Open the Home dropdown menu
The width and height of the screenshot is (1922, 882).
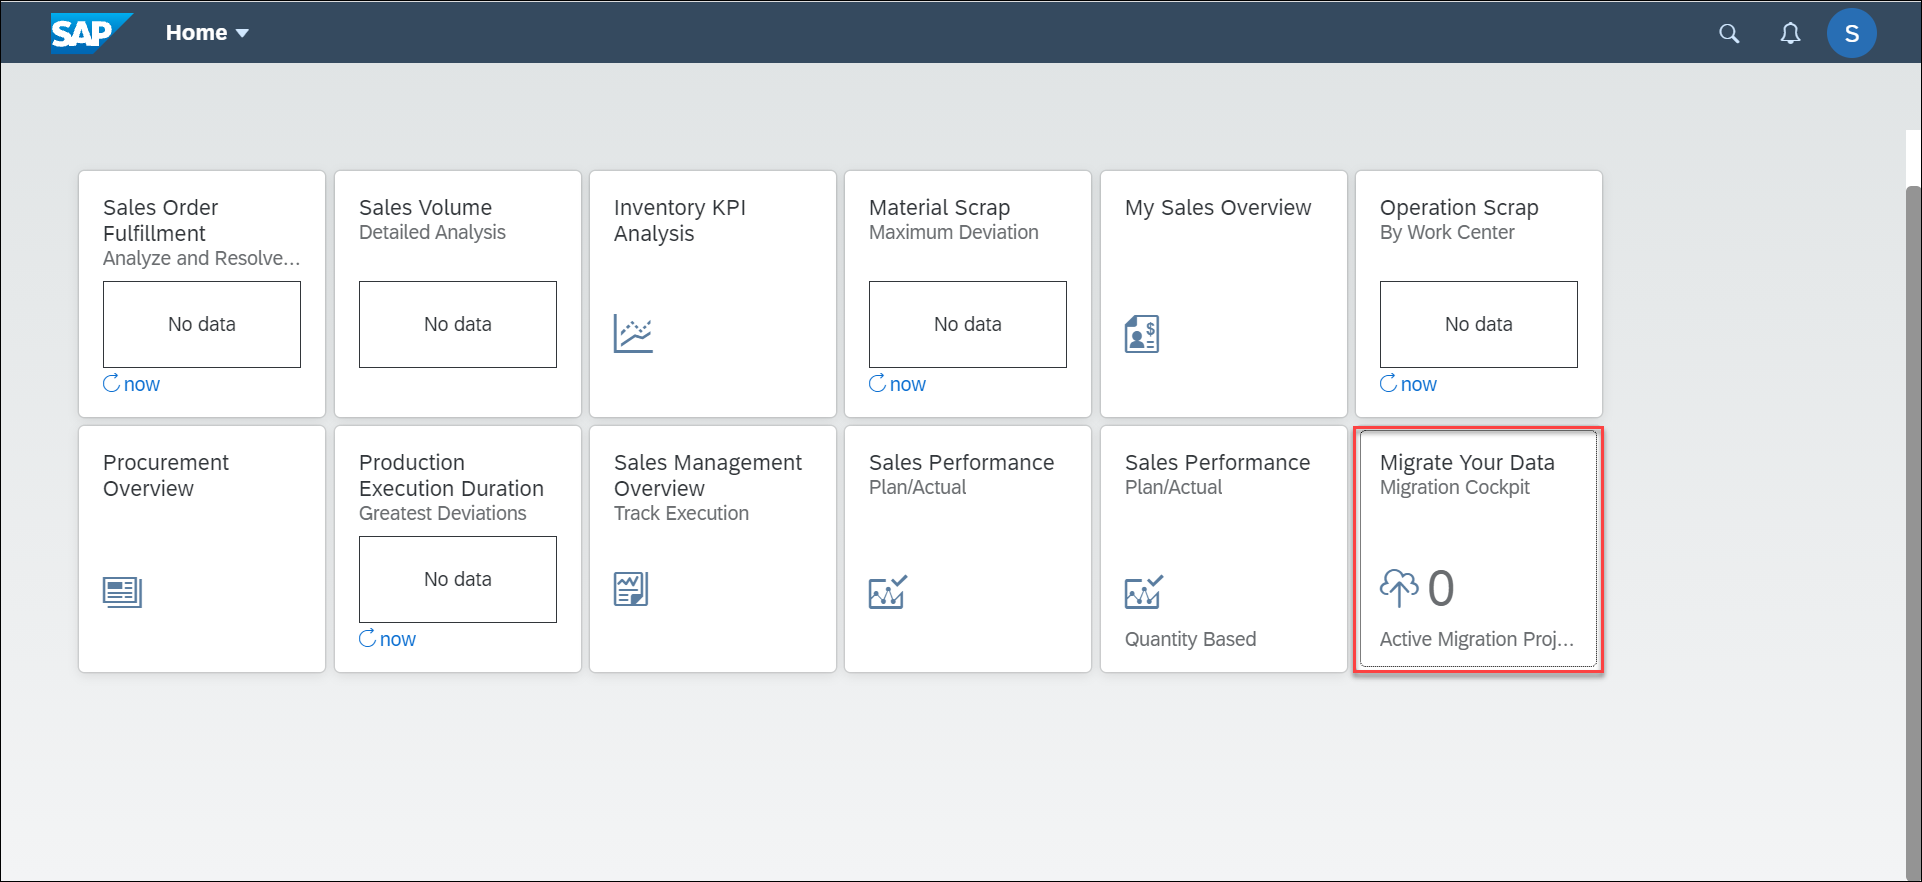click(x=207, y=33)
